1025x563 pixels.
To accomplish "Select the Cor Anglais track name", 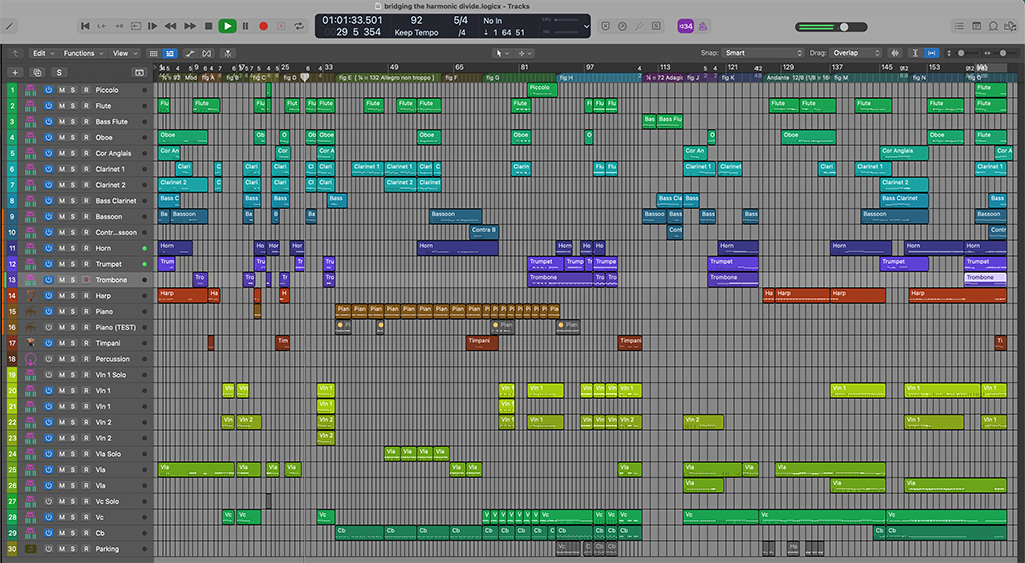I will (x=113, y=154).
